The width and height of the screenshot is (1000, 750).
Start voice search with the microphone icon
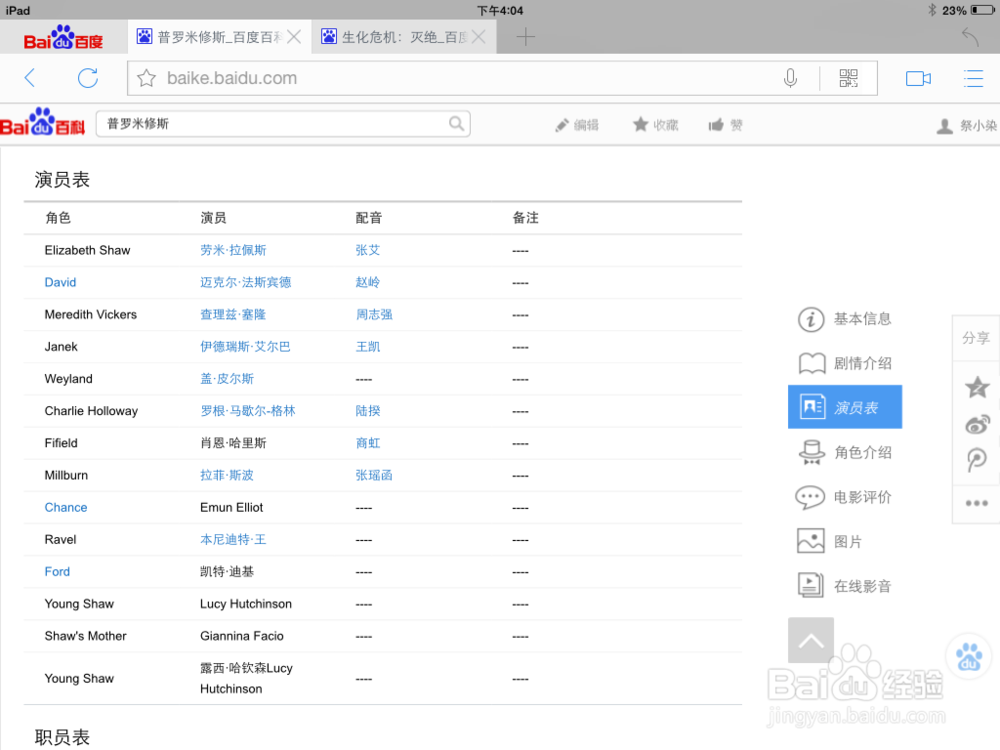790,77
